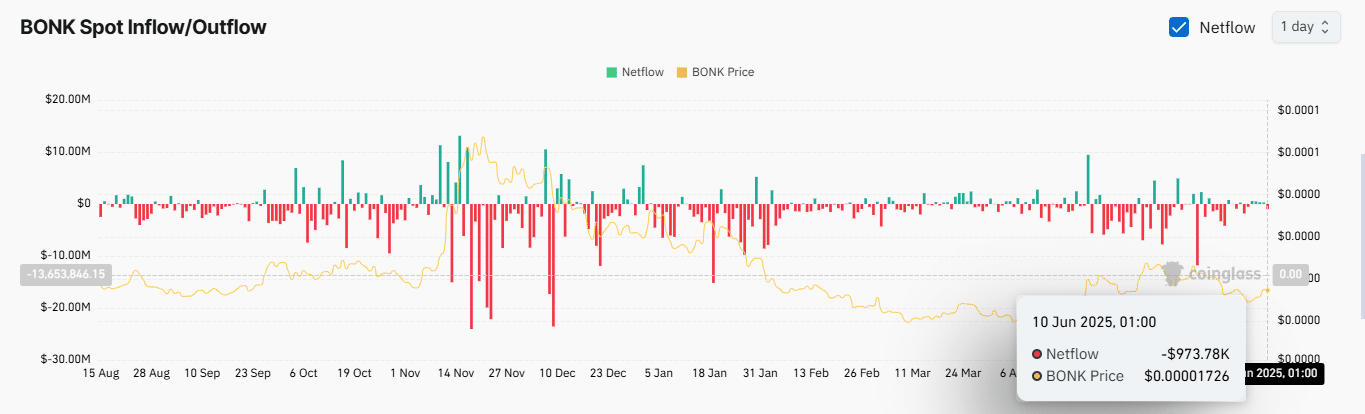Viewport: 1365px width, 414px height.
Task: Click the 19 Oct date label
Action: click(354, 373)
